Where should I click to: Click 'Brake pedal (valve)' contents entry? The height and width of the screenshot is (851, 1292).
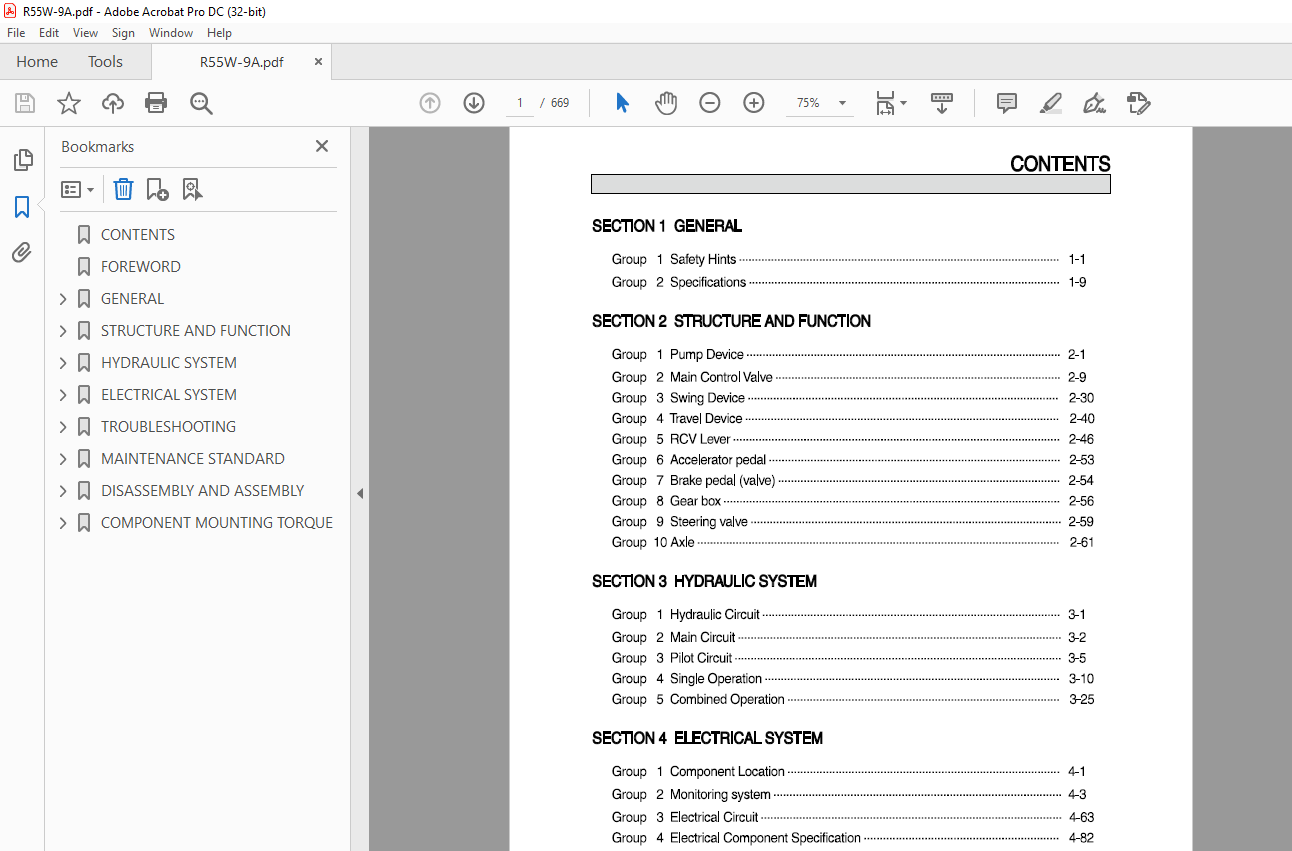[x=722, y=481]
